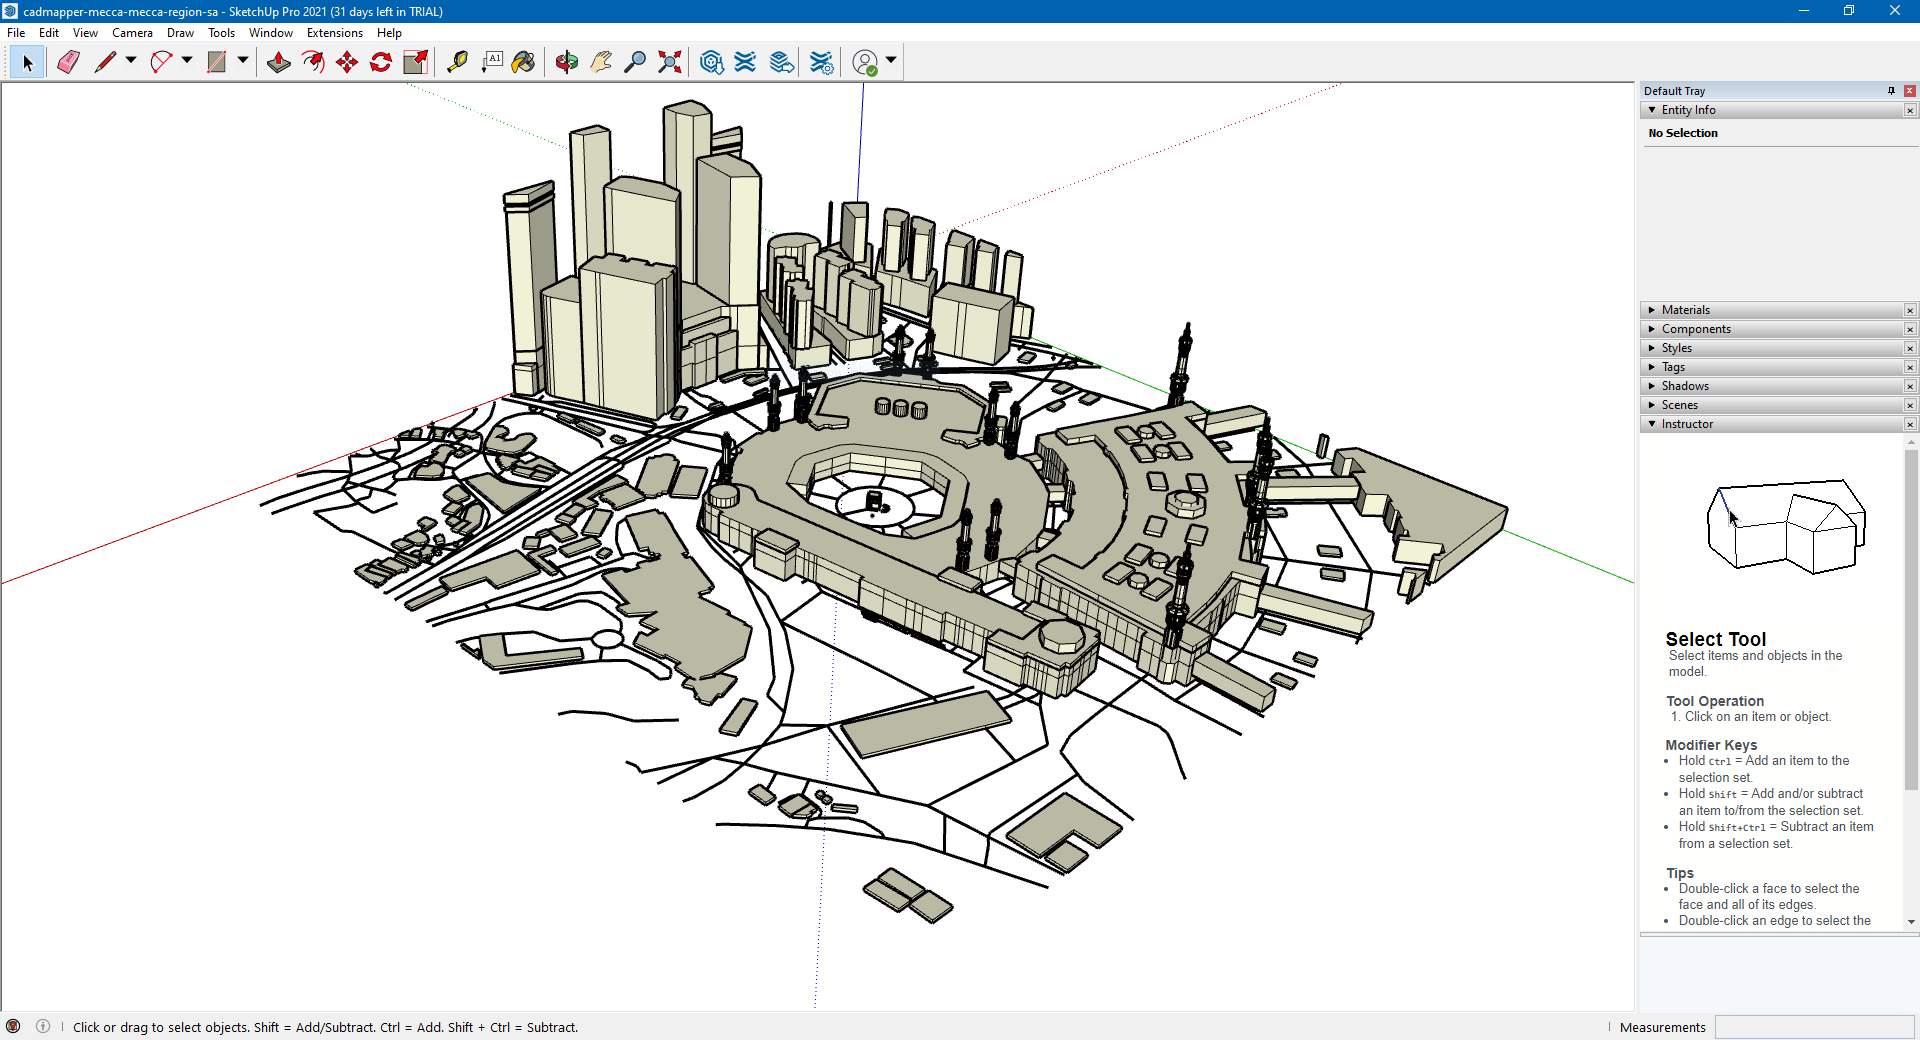Click the Zoom Extents icon
Image resolution: width=1920 pixels, height=1040 pixels.
click(670, 62)
